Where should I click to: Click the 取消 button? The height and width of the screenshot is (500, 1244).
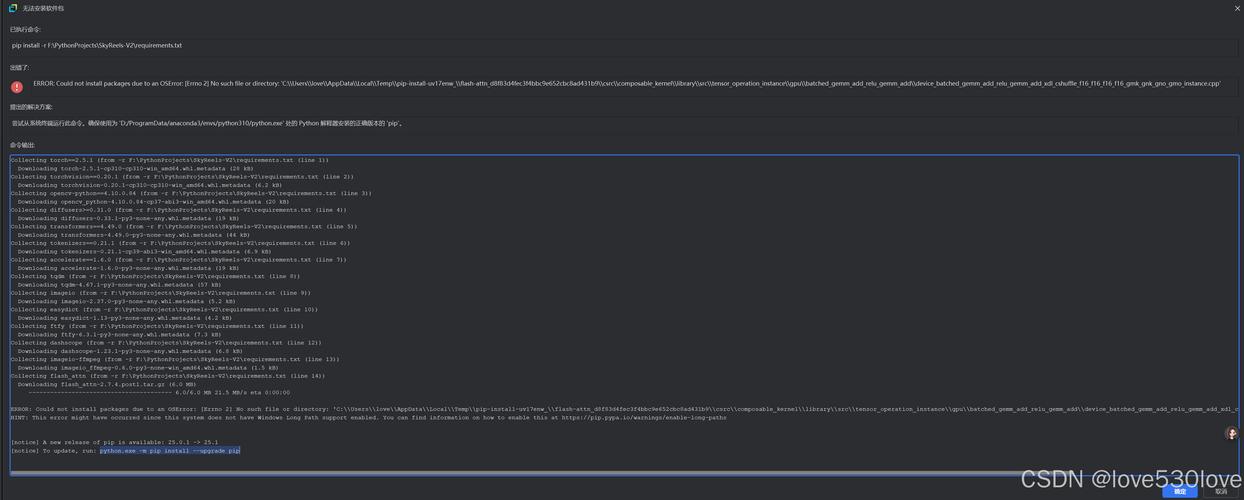(1221, 491)
